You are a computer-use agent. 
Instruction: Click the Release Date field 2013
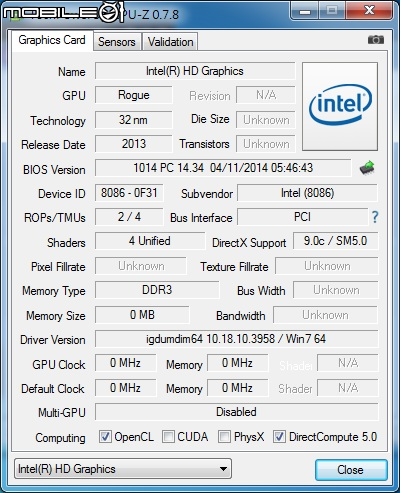click(134, 144)
